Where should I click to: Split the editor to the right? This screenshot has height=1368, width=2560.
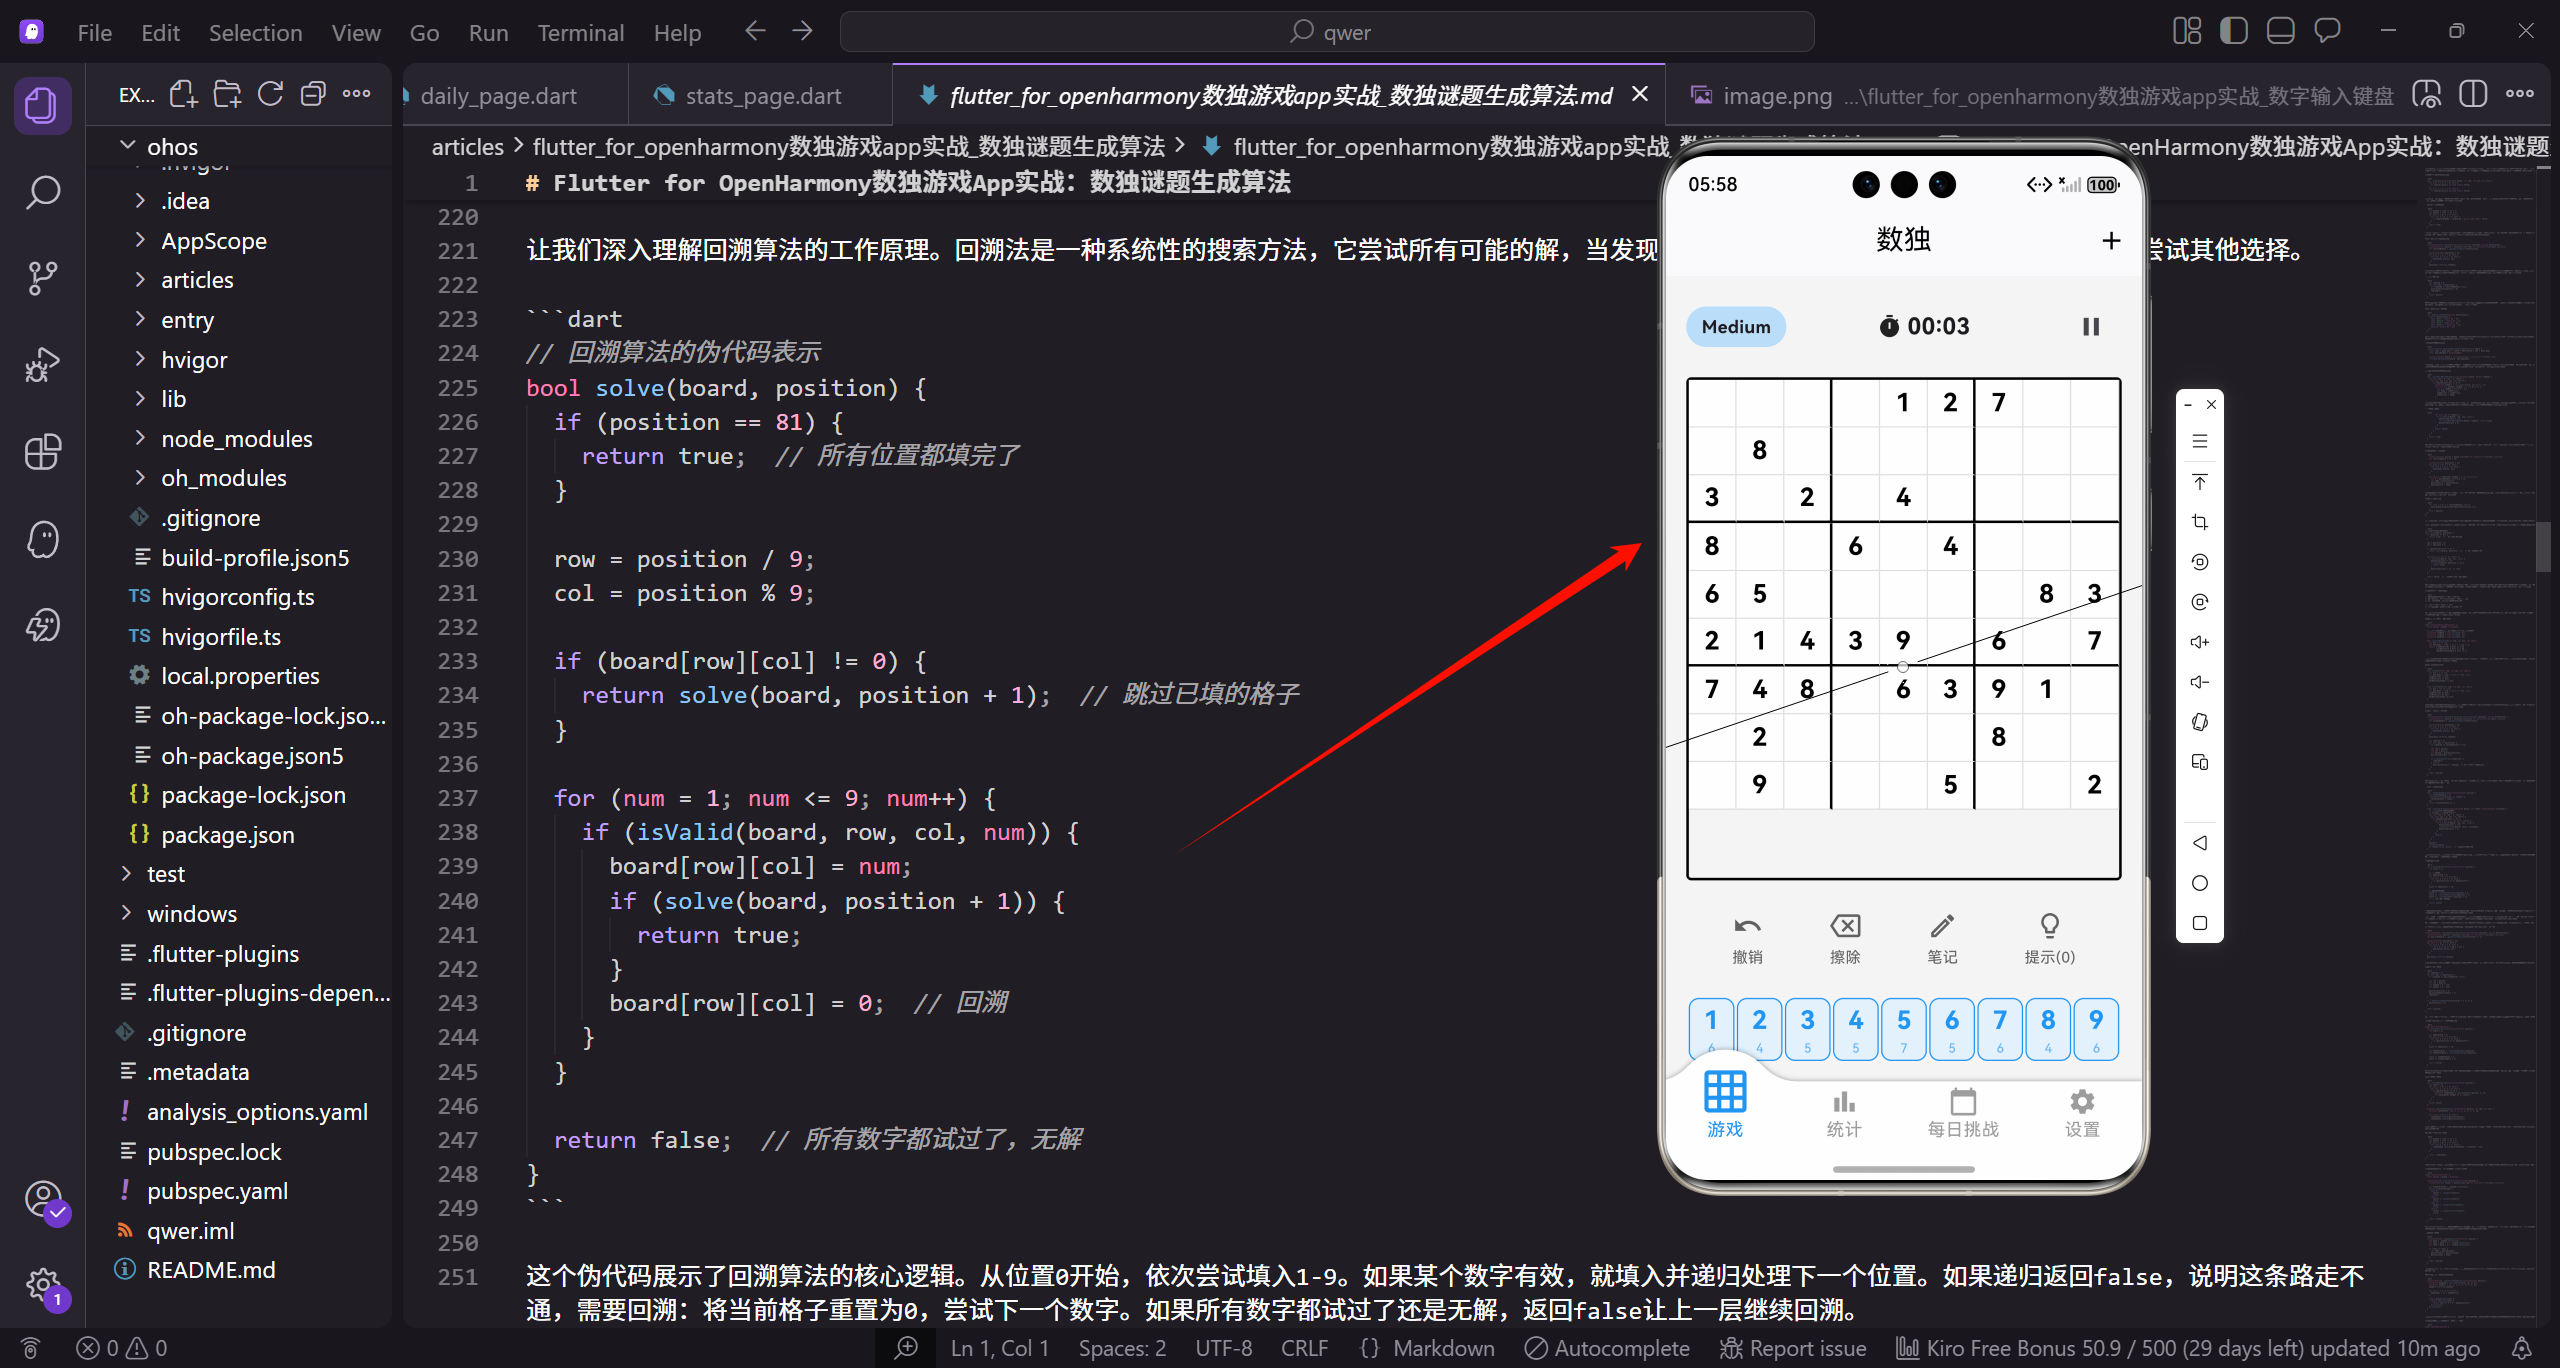(x=2473, y=95)
